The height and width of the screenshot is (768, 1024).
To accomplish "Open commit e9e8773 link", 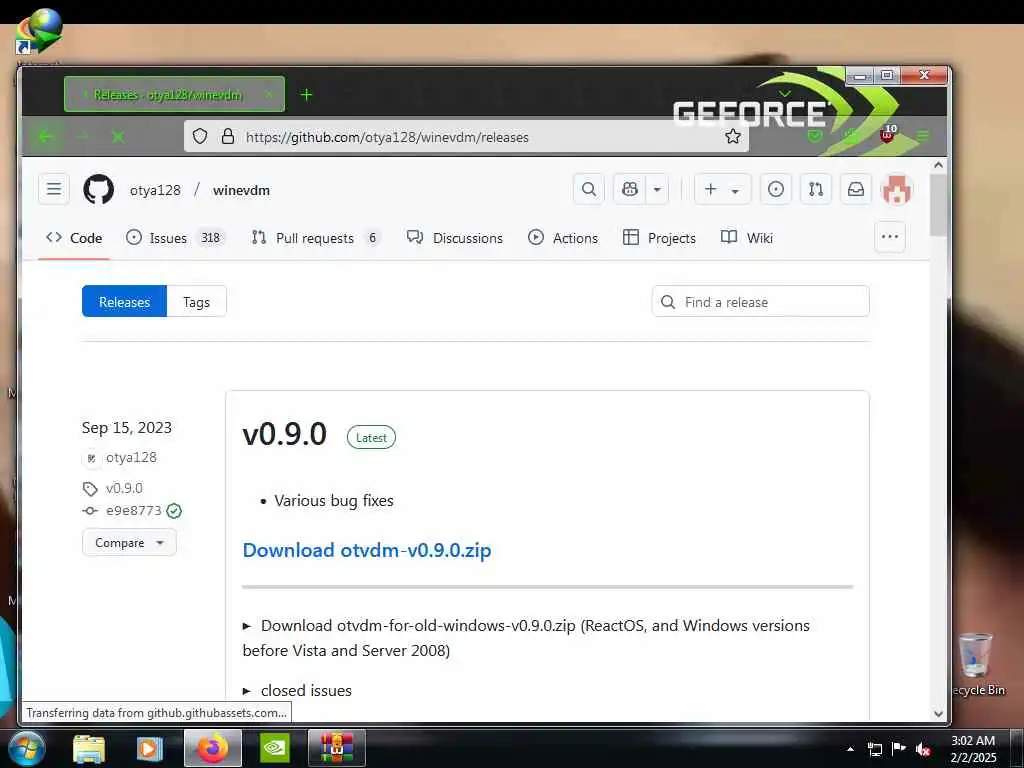I will 134,511.
